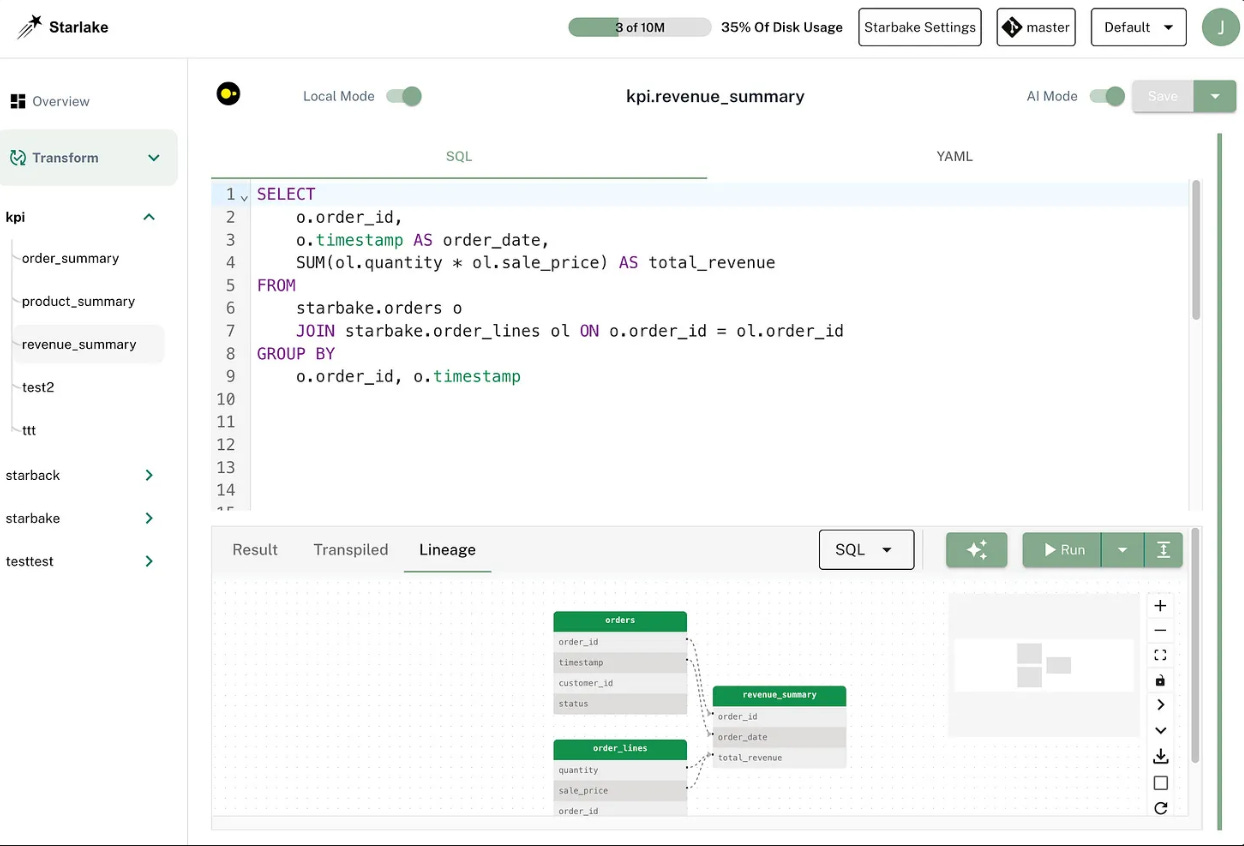The height and width of the screenshot is (846, 1244).
Task: Expand the testtest folder
Action: tap(149, 561)
